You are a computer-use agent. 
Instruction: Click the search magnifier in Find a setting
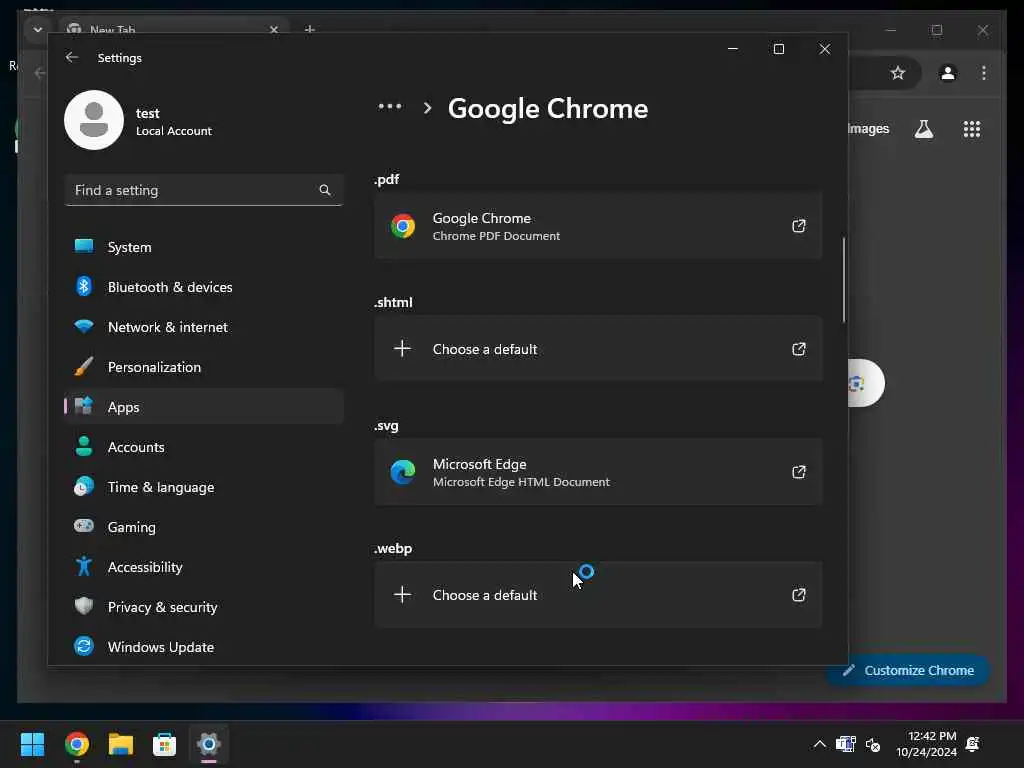(x=325, y=190)
